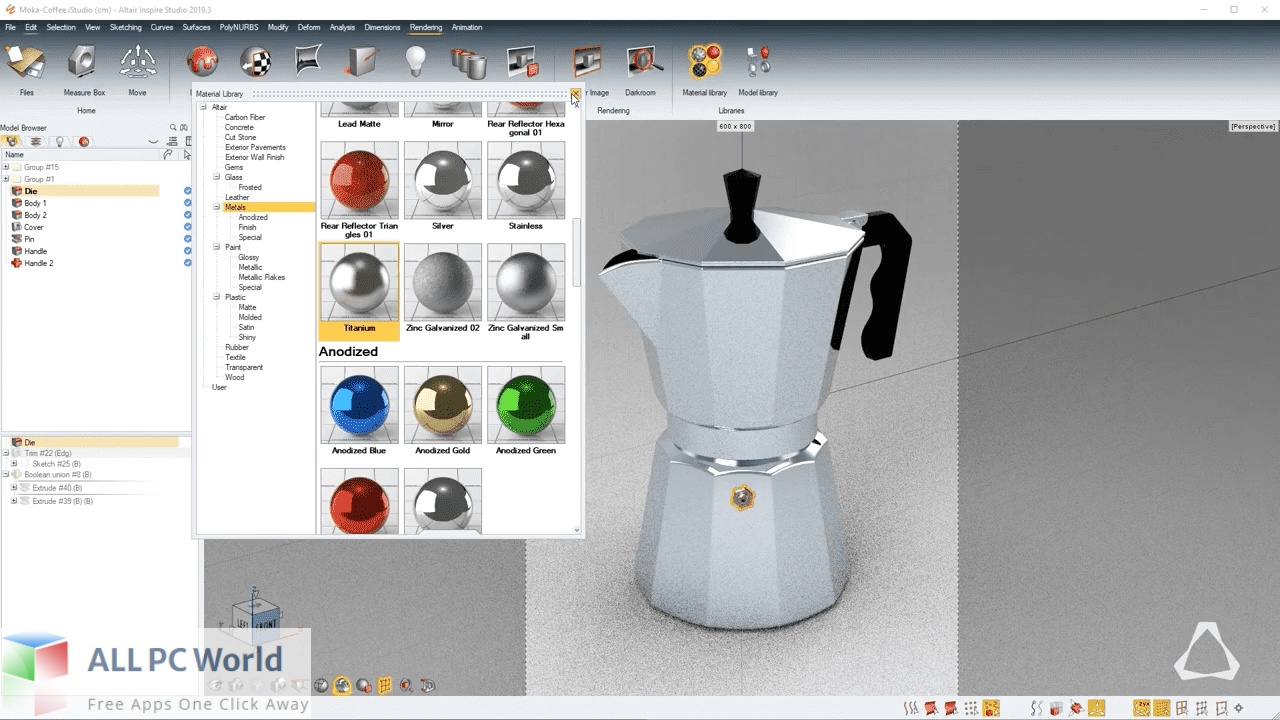
Task: Click the diamond snap icon at status bar end
Action: [1238, 708]
